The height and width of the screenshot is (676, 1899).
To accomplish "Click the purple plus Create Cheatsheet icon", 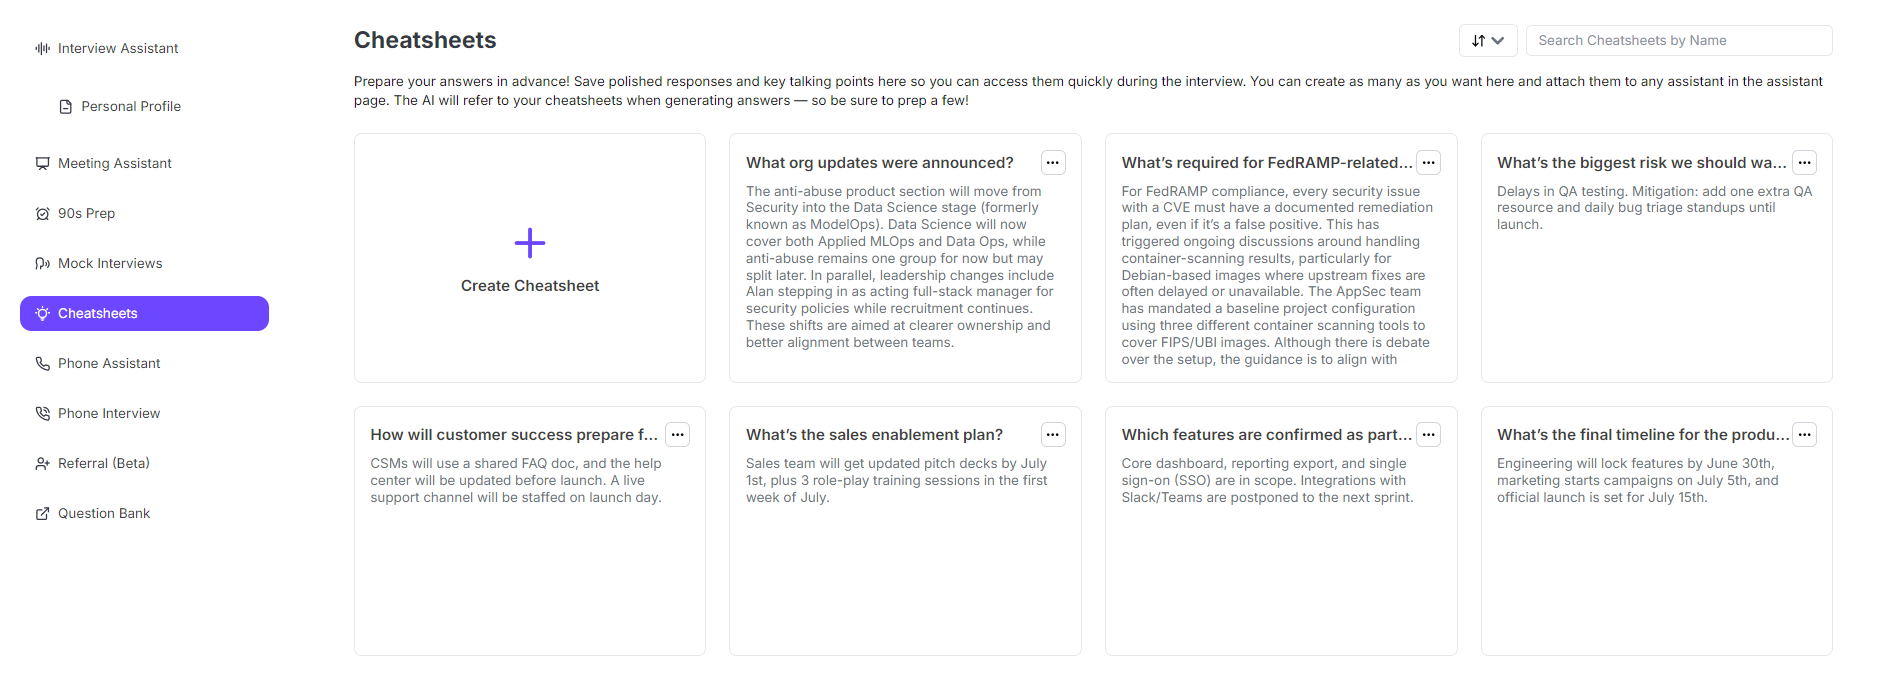I will tap(530, 243).
